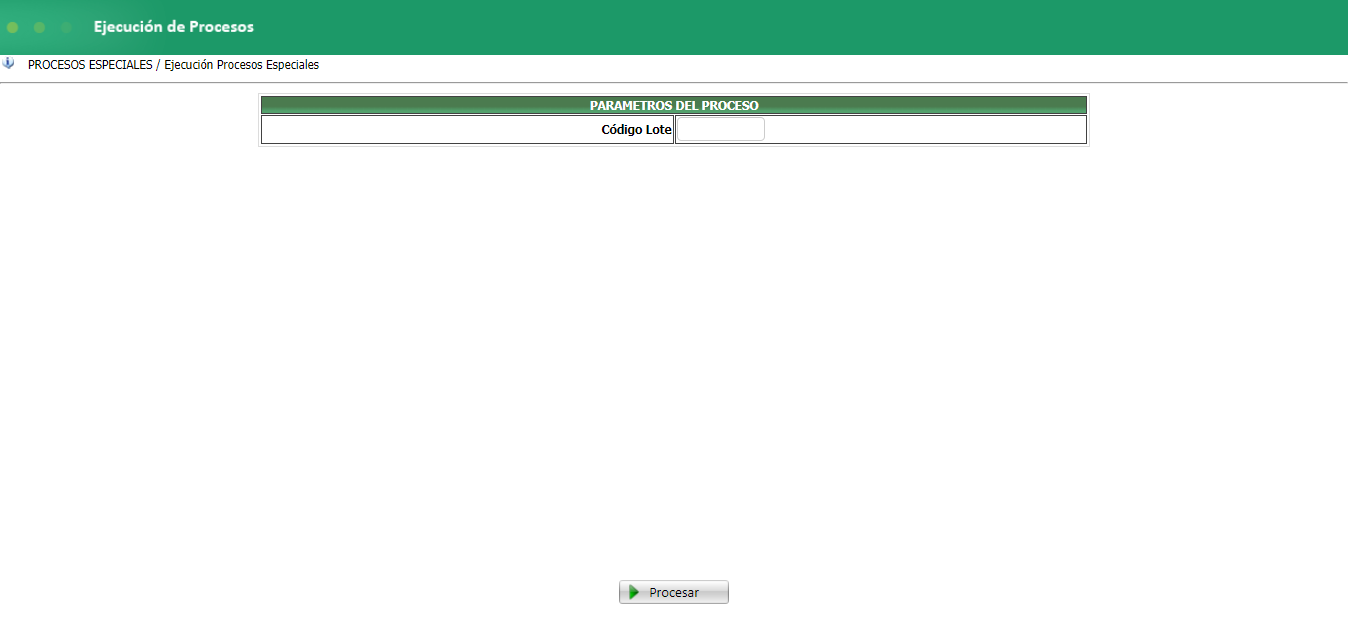
Task: Click the Ejecución de Procesos title
Action: coord(174,27)
